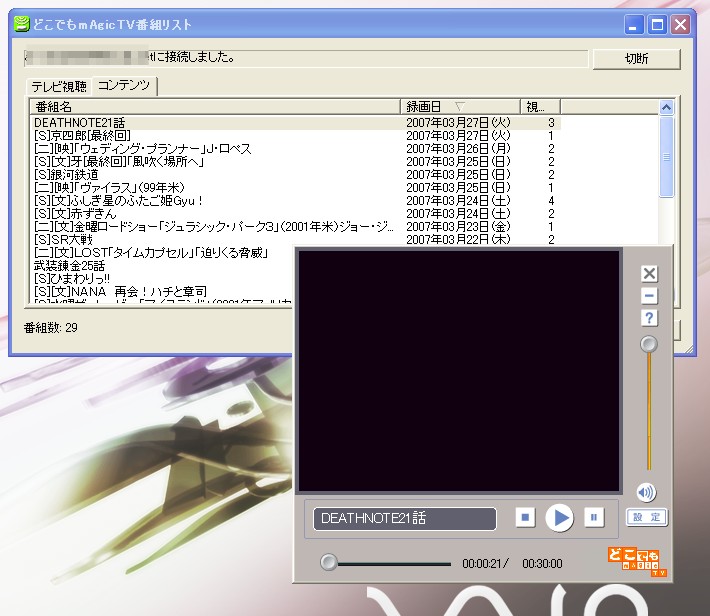Select the [S][文]赤ずきん program

coord(297,213)
